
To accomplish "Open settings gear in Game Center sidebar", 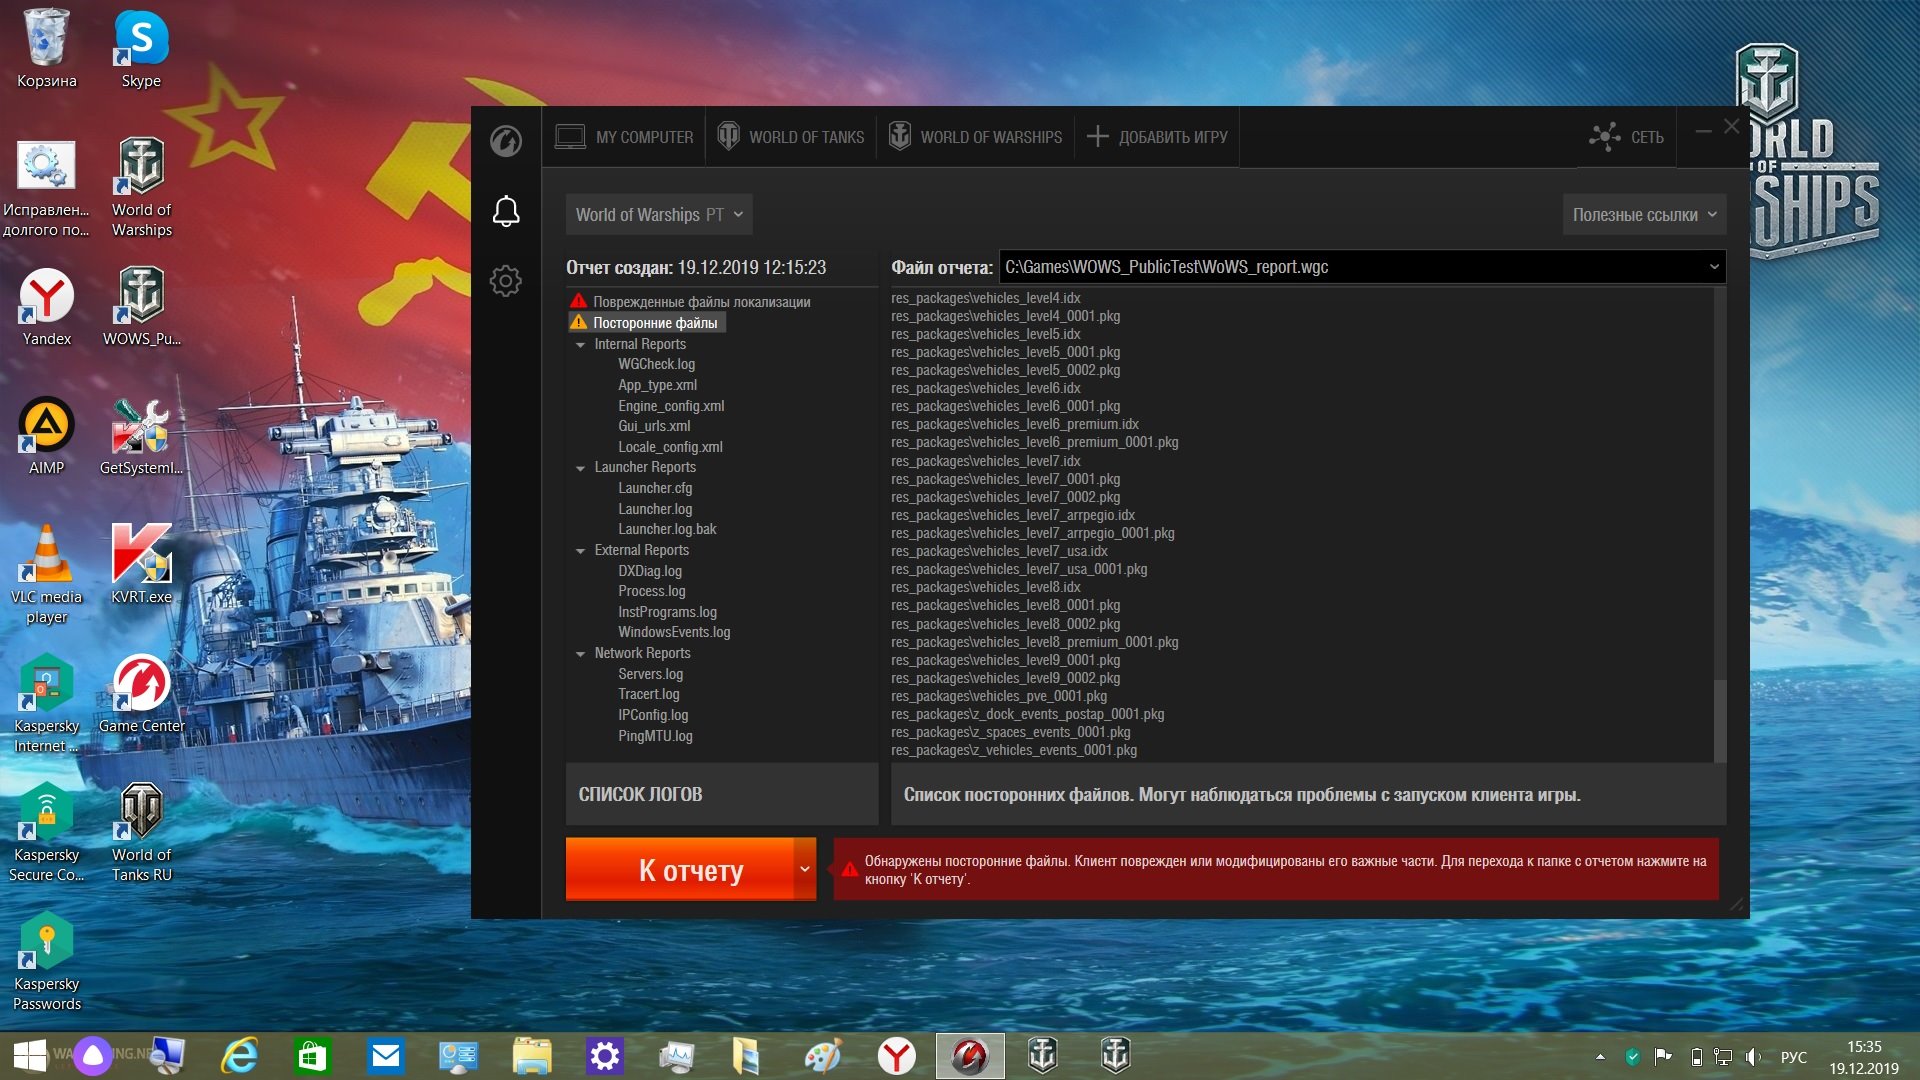I will point(506,281).
